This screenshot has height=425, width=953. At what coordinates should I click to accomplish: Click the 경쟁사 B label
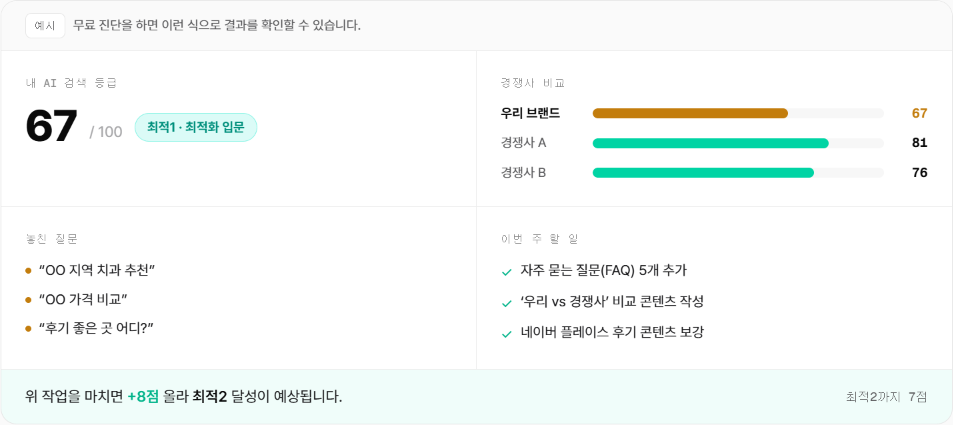click(x=523, y=173)
